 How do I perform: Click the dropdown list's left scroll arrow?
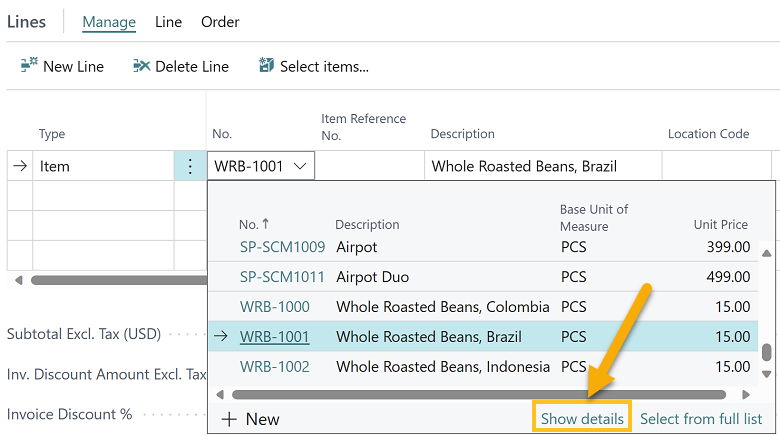tap(219, 395)
